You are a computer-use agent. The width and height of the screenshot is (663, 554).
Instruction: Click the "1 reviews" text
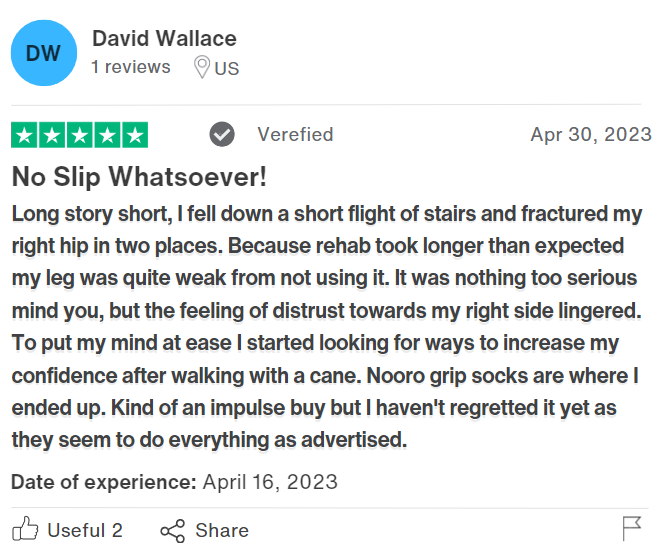point(131,67)
